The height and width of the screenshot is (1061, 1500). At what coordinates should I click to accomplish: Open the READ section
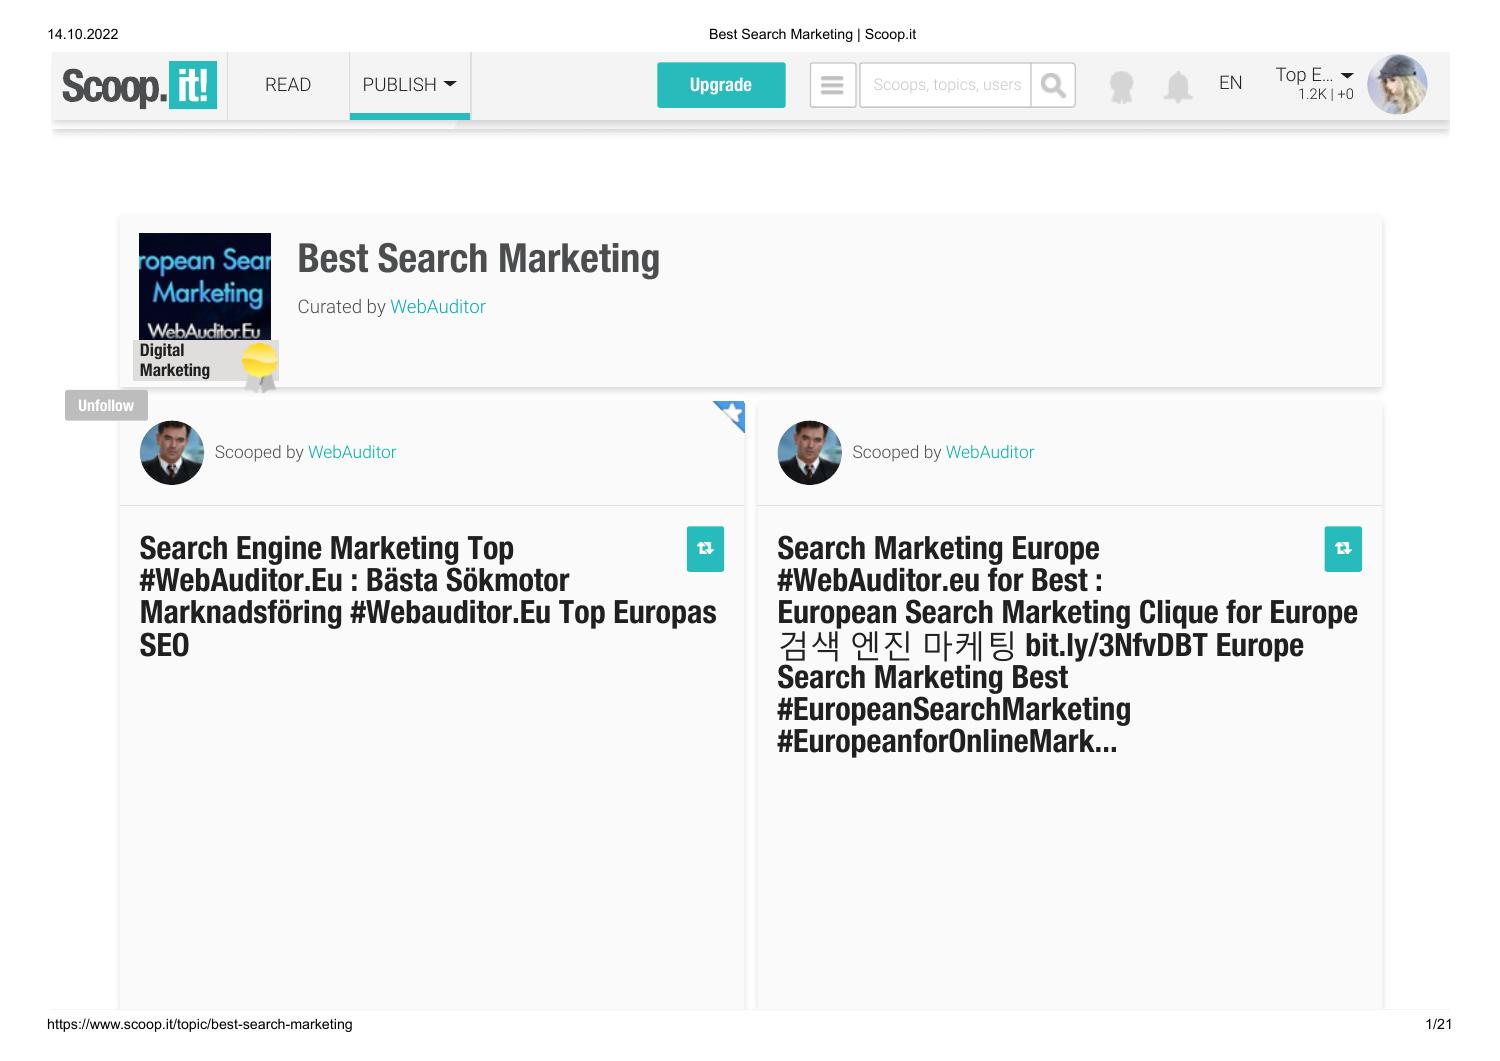tap(287, 85)
